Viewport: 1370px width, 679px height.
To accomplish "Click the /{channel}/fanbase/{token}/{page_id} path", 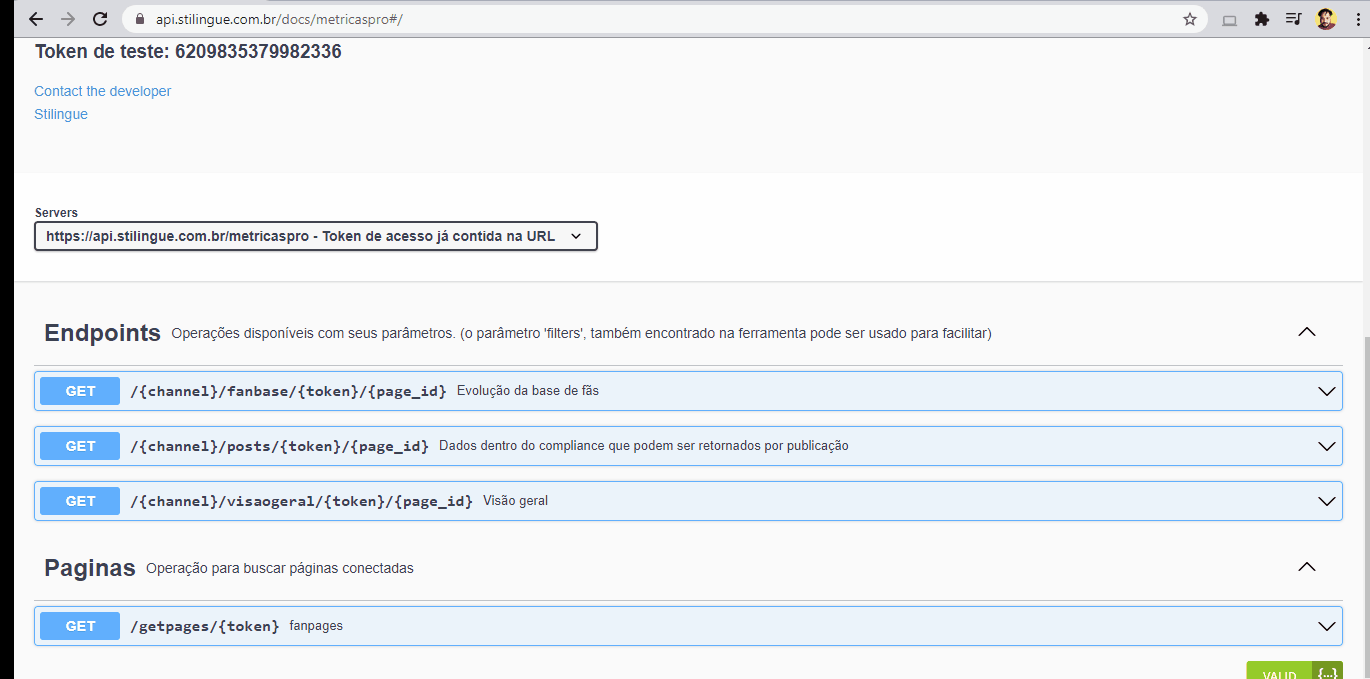I will (x=289, y=391).
